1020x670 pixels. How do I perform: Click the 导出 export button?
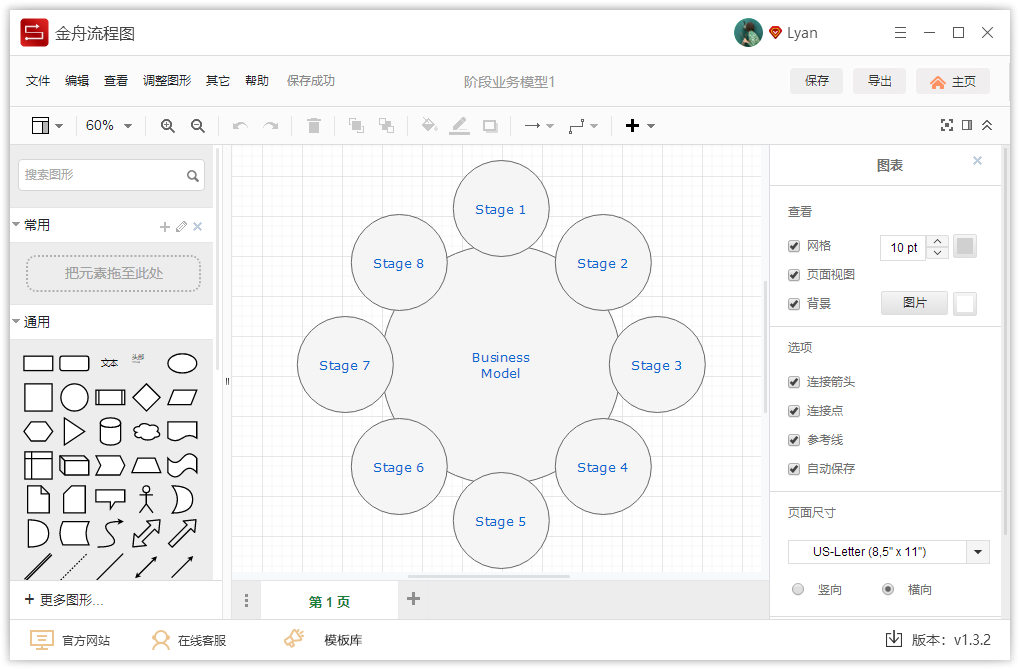pyautogui.click(x=879, y=81)
